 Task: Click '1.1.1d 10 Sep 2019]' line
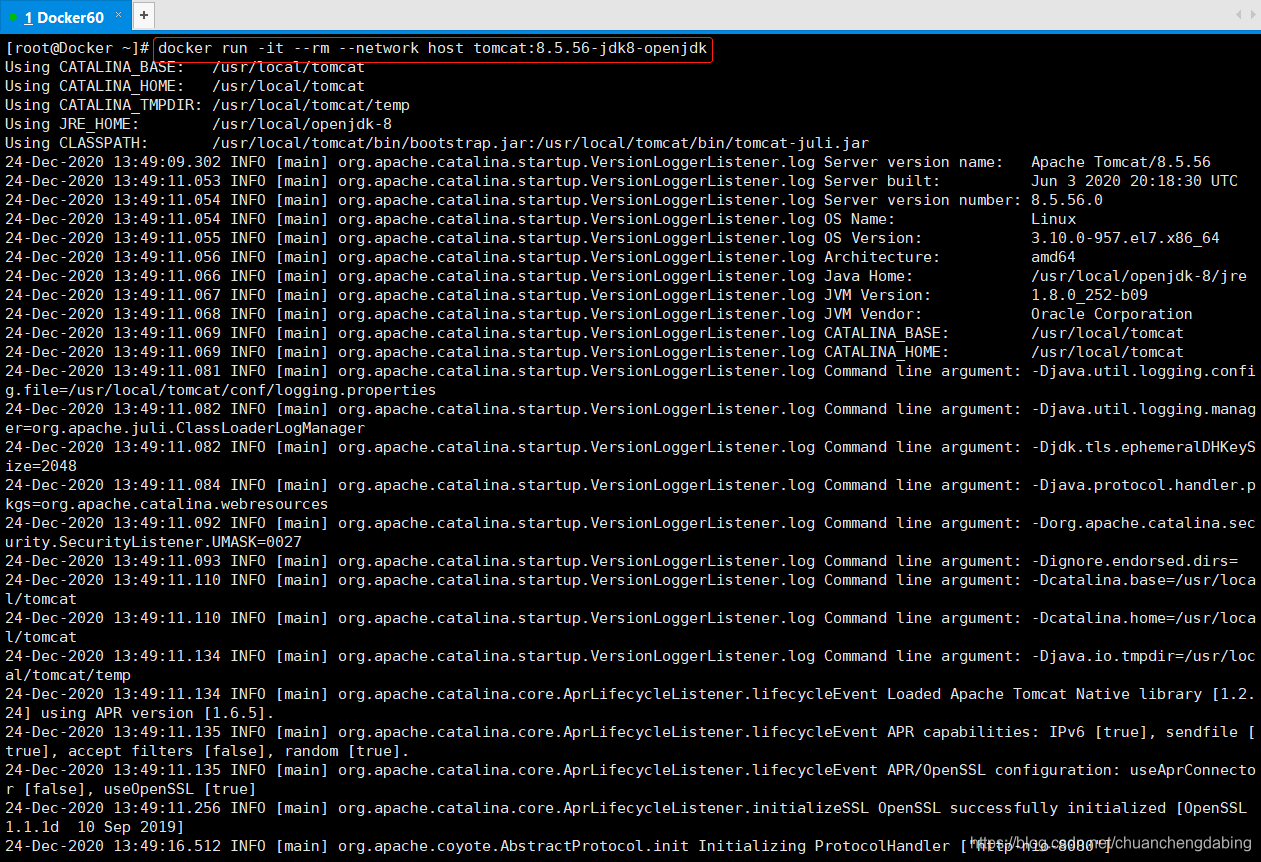(x=95, y=827)
